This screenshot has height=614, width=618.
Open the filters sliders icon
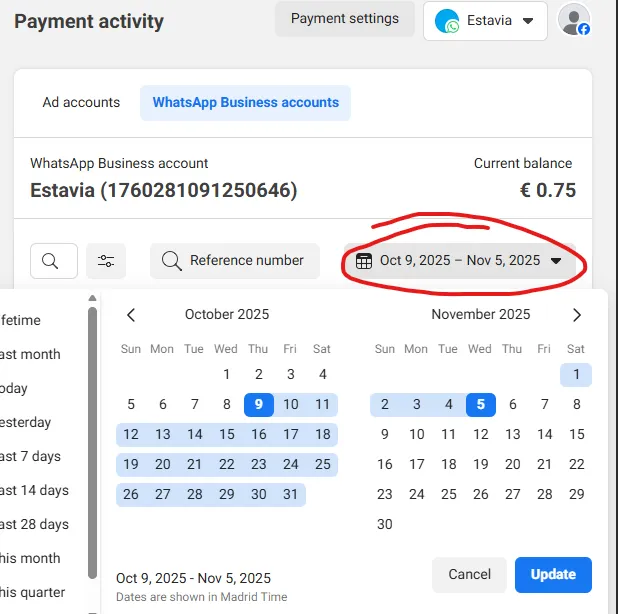(105, 261)
